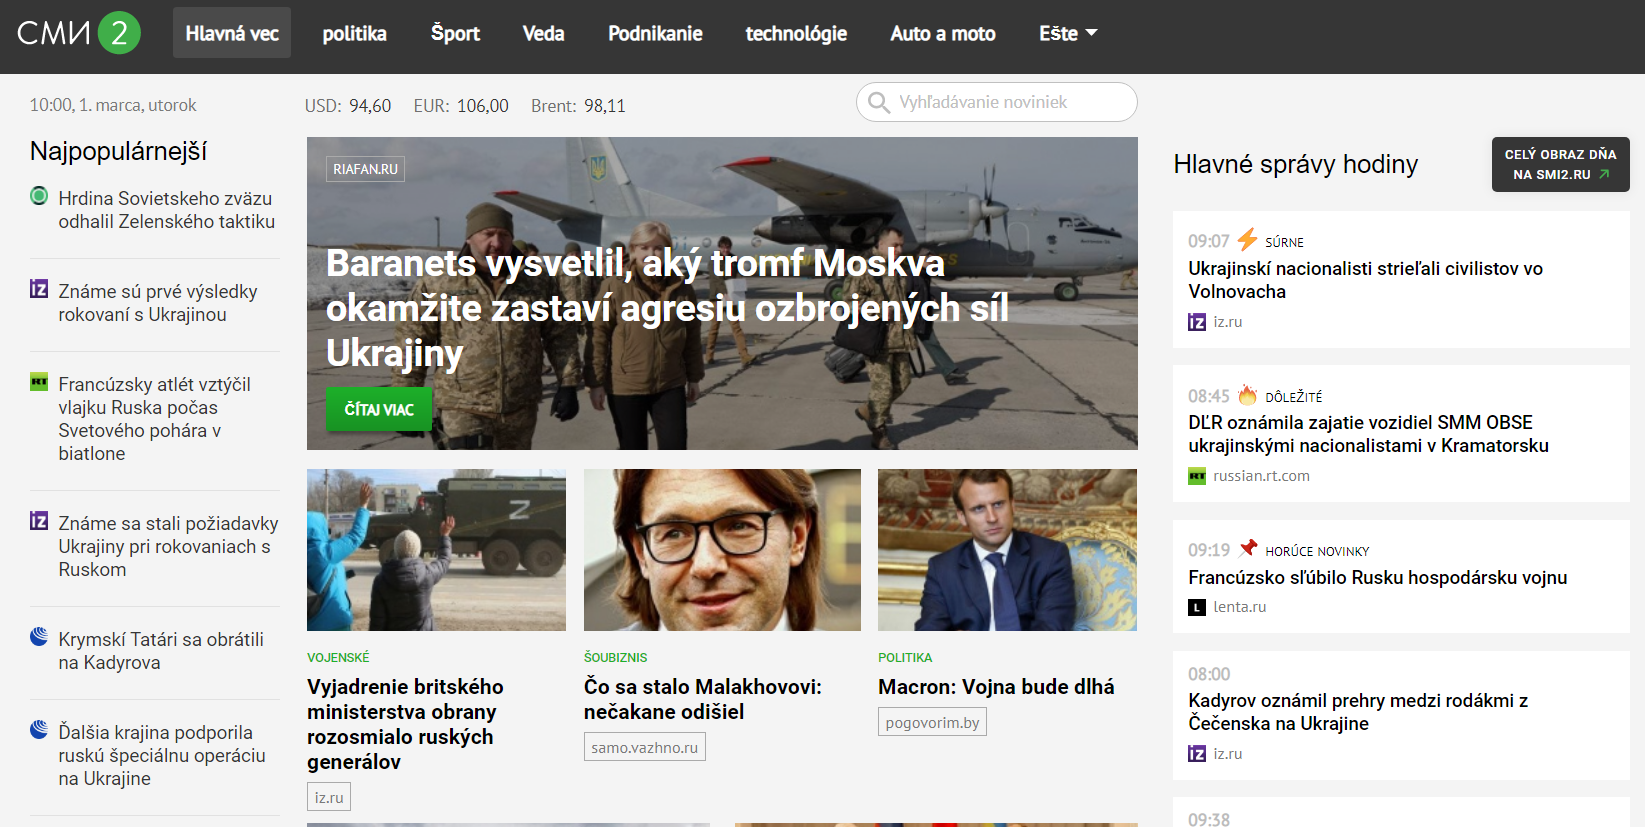Open the Macron: Vojna bude dlhá article
Image resolution: width=1645 pixels, height=827 pixels.
click(996, 687)
